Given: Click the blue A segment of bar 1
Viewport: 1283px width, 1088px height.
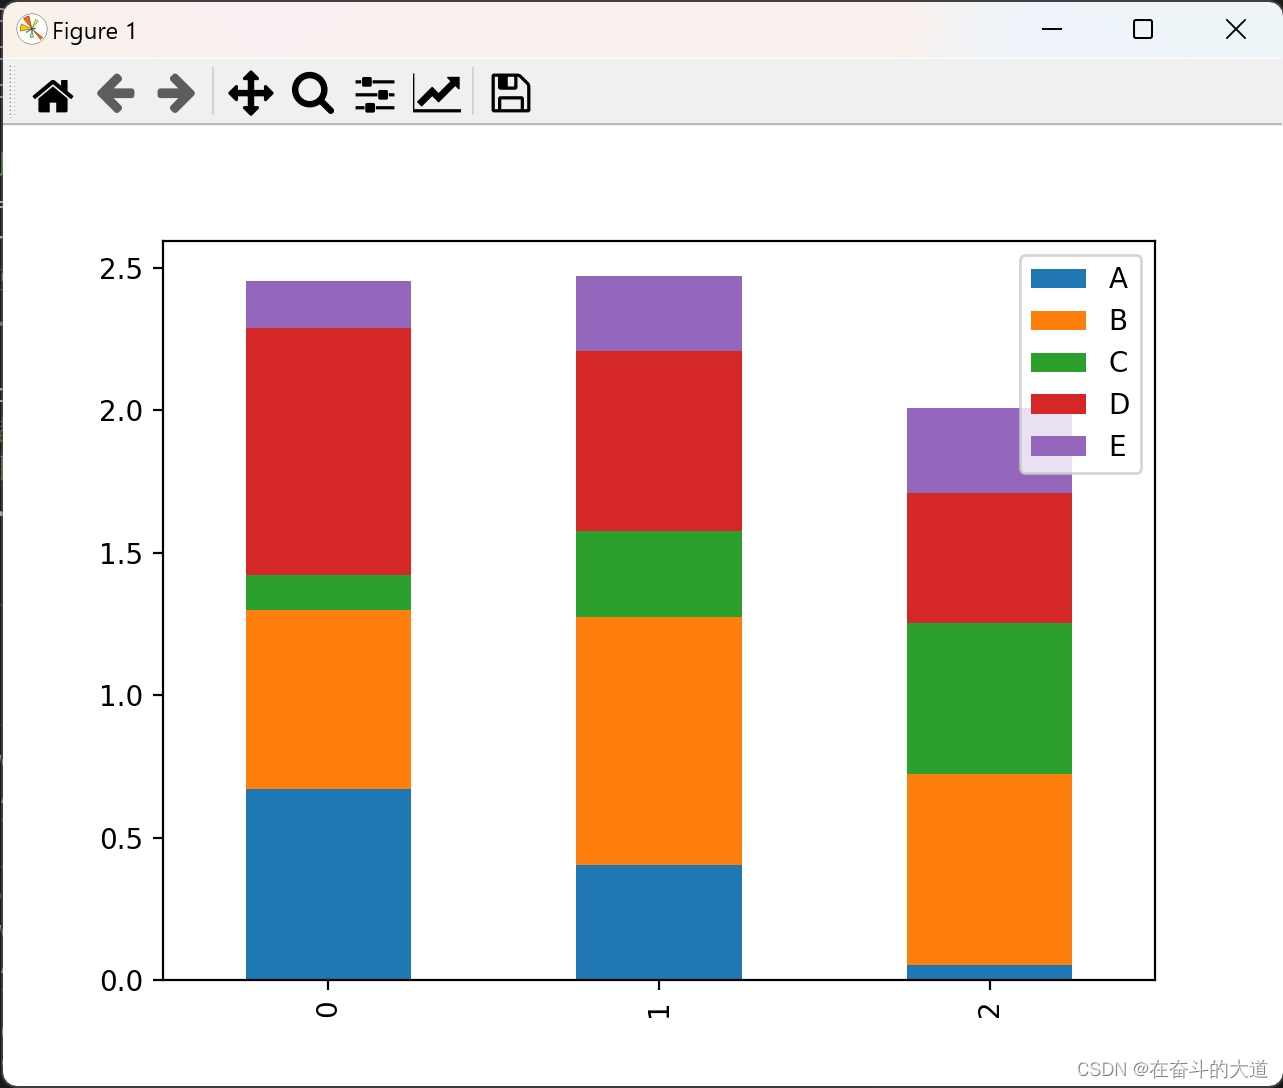Looking at the screenshot, I should point(658,922).
